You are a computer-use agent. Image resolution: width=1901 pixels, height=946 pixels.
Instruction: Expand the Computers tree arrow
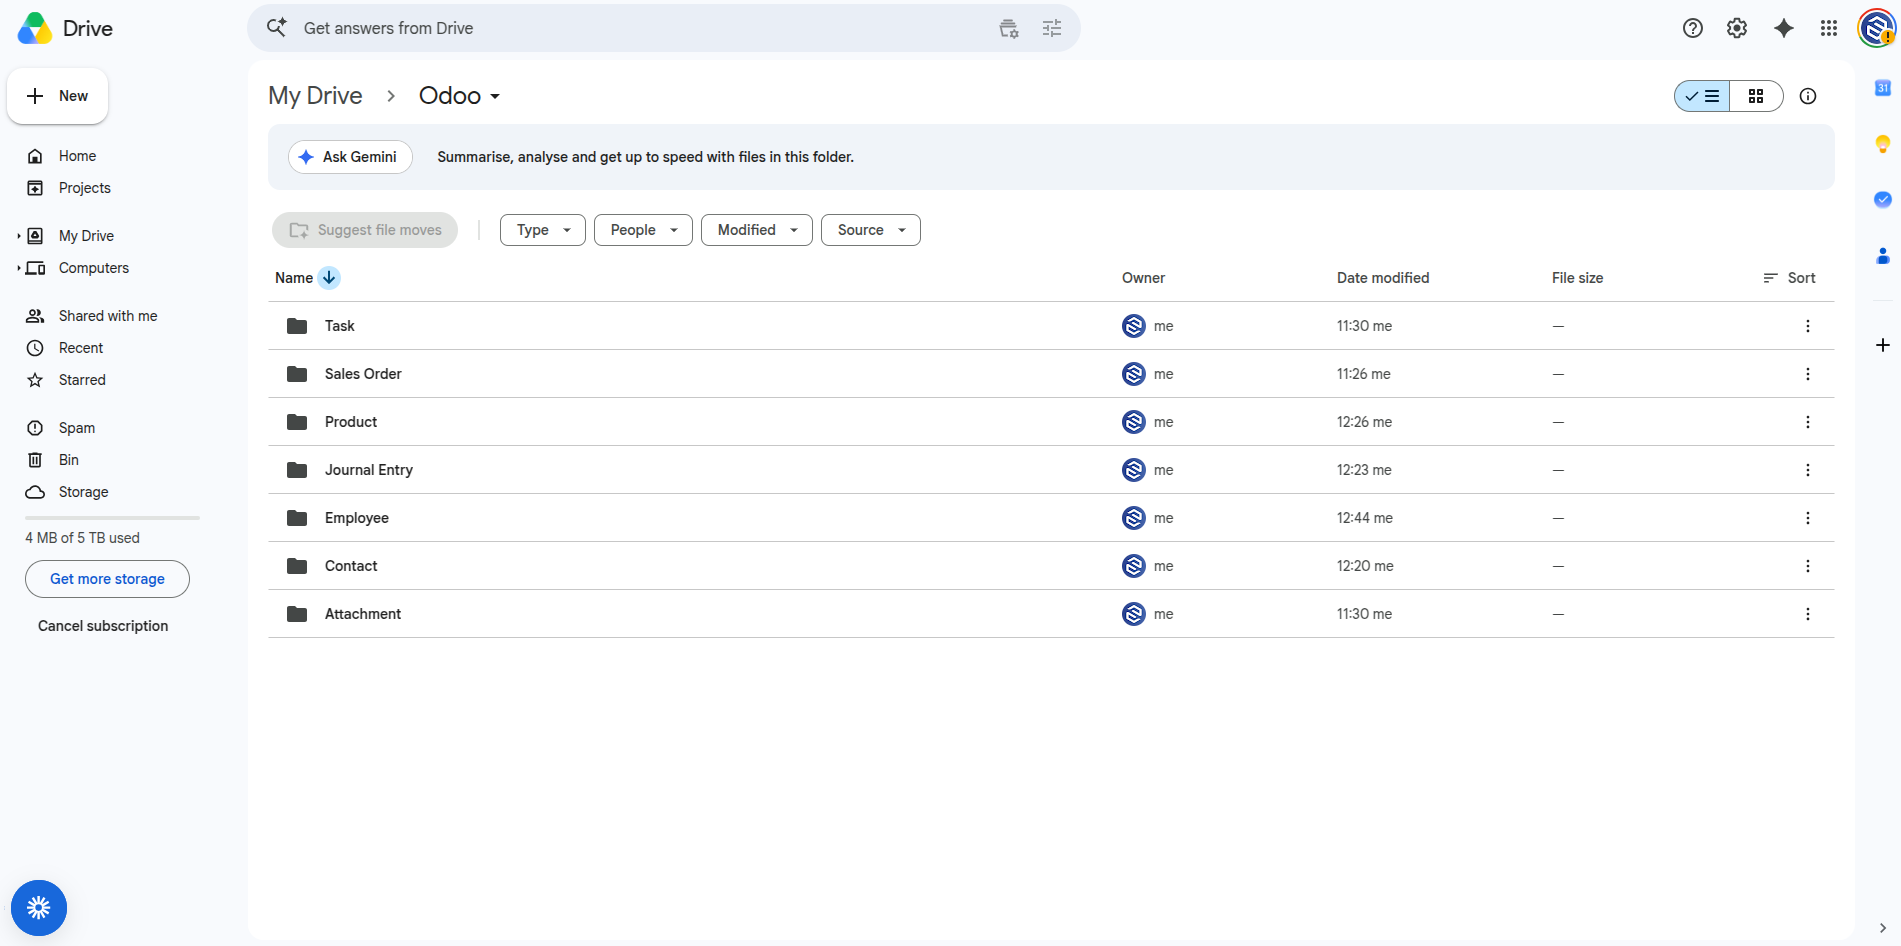tap(18, 268)
